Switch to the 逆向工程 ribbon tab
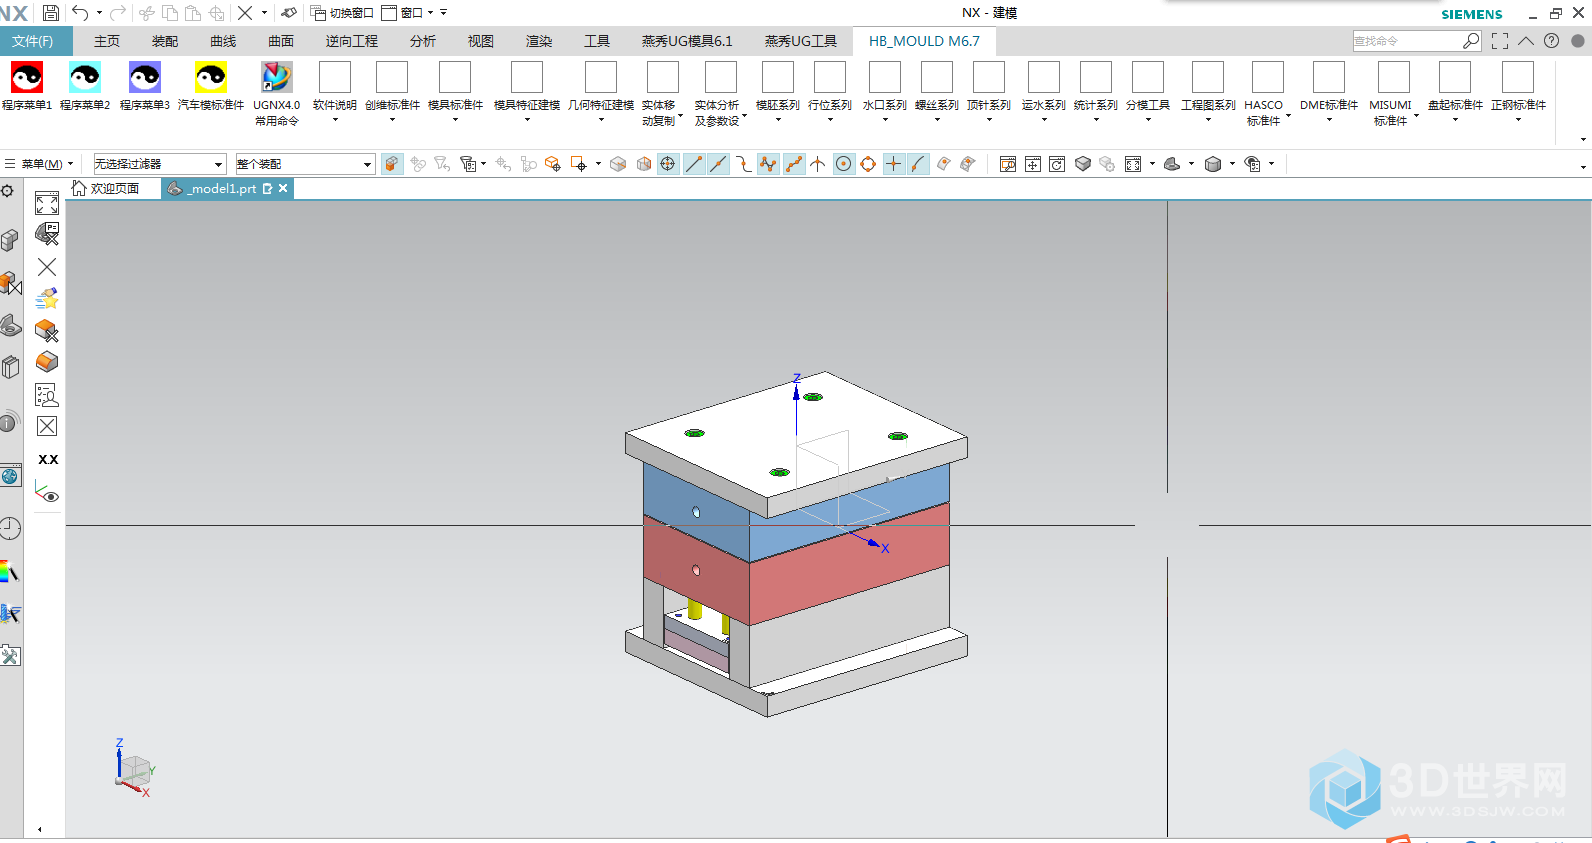 click(352, 41)
